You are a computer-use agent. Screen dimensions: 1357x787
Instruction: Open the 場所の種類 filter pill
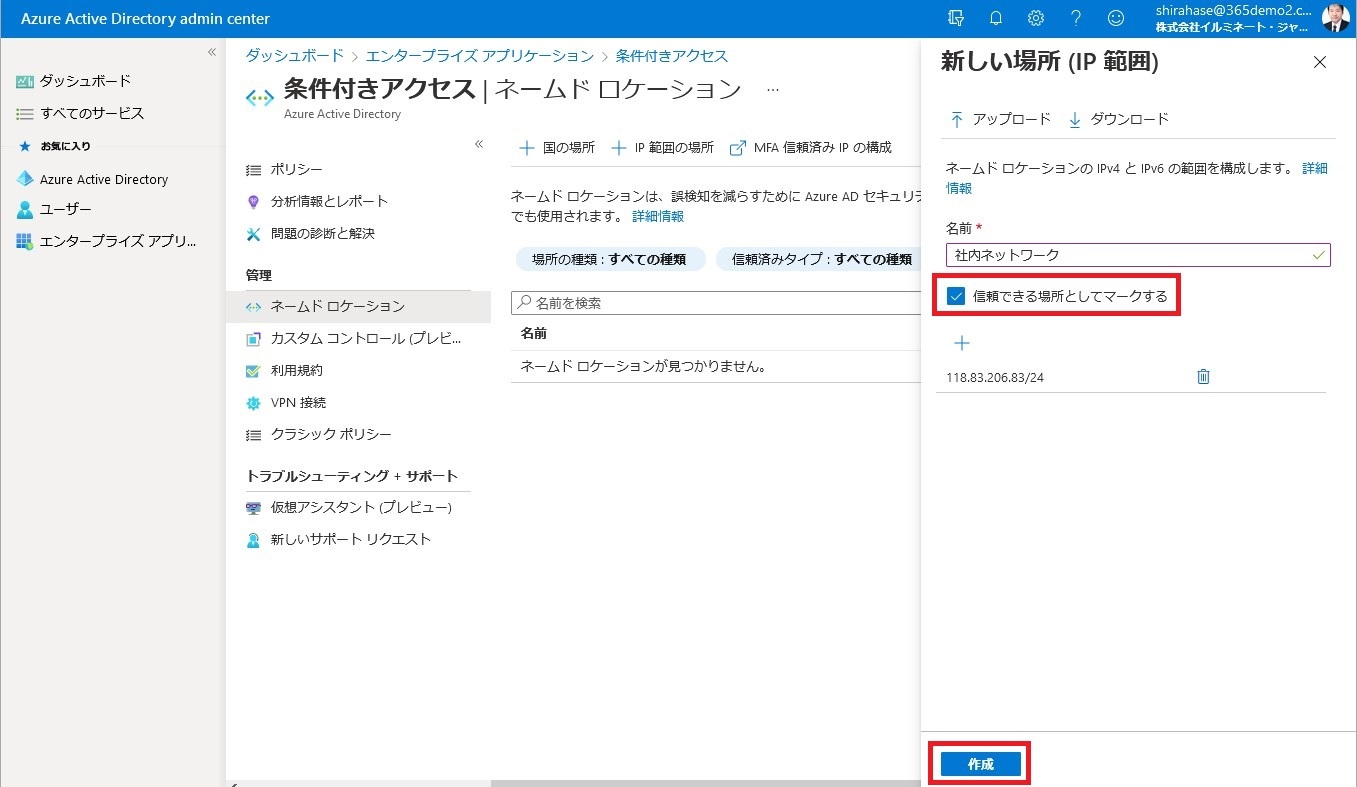(x=609, y=259)
